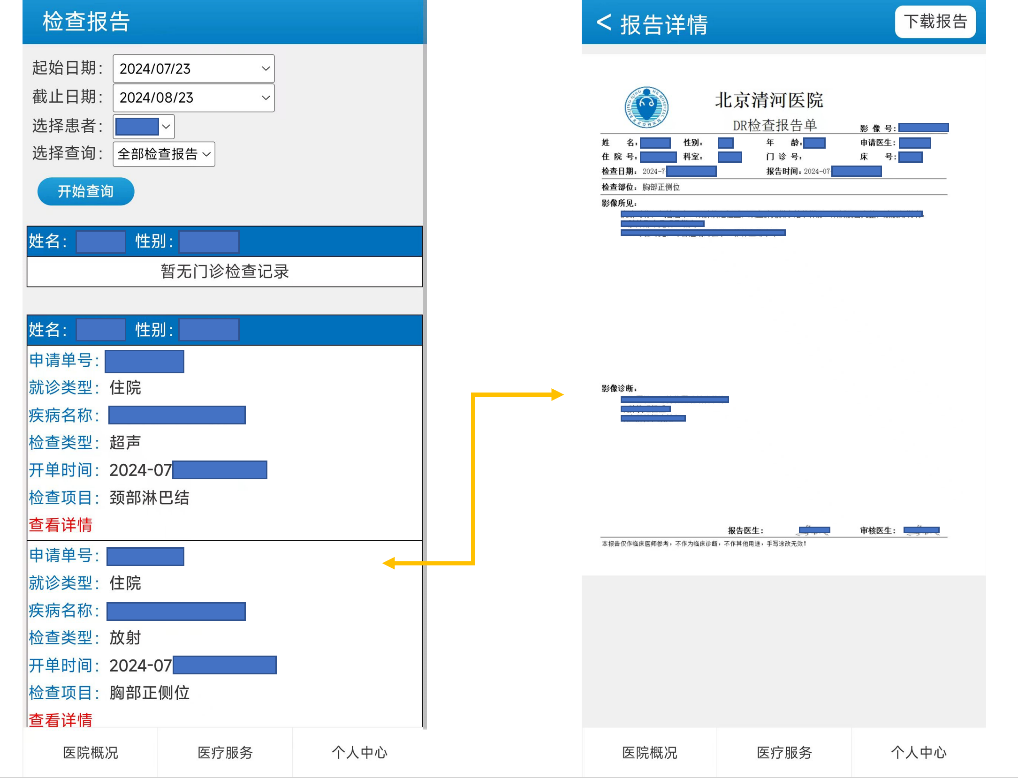Tap the 检查报告 page header title

tap(86, 22)
